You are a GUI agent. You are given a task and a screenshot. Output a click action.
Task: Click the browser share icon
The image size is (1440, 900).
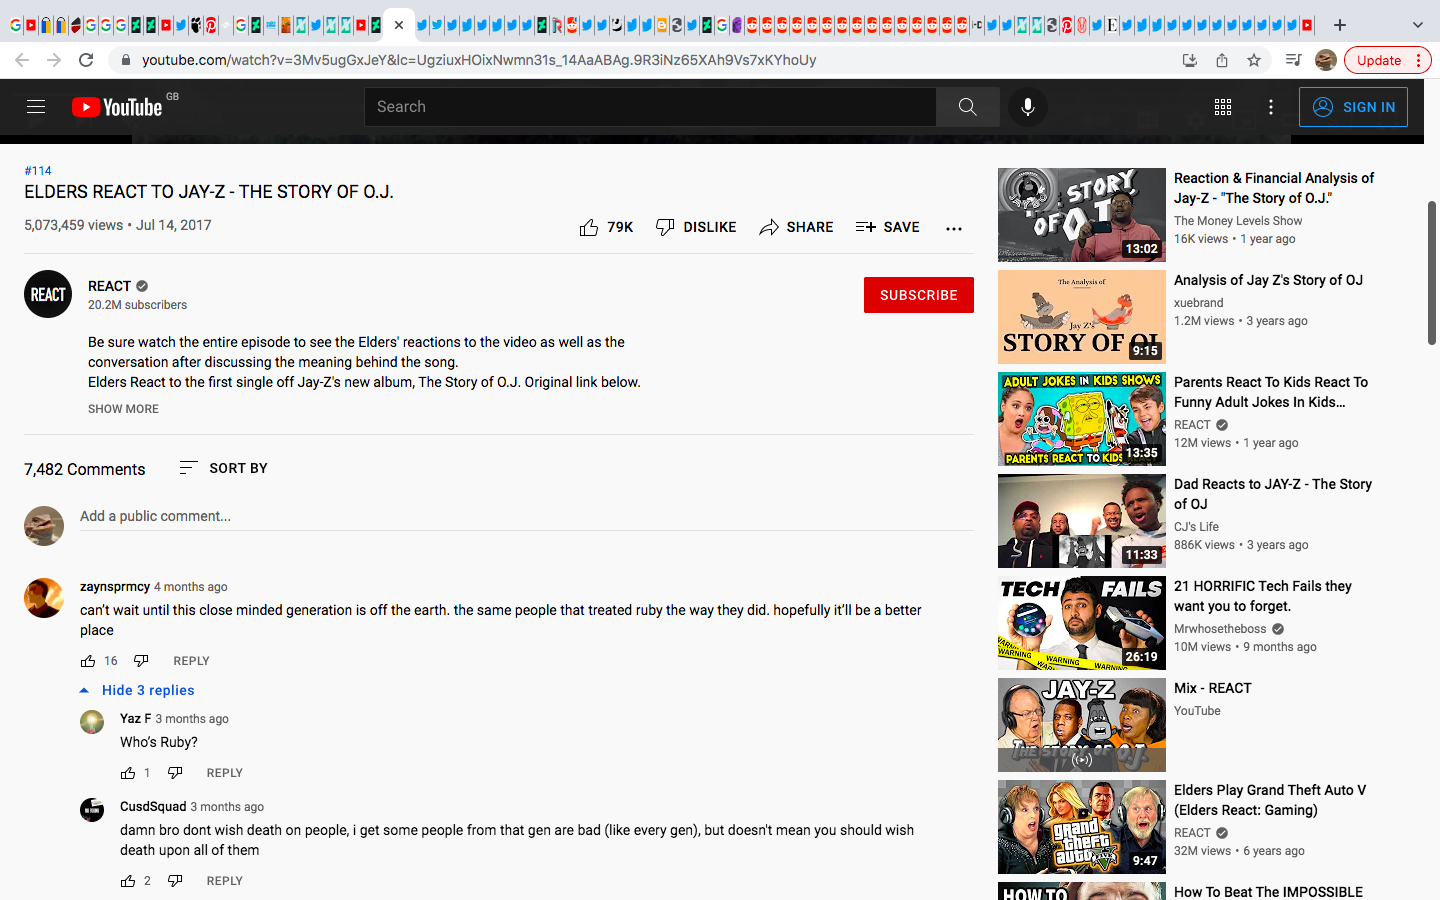[x=1222, y=60]
